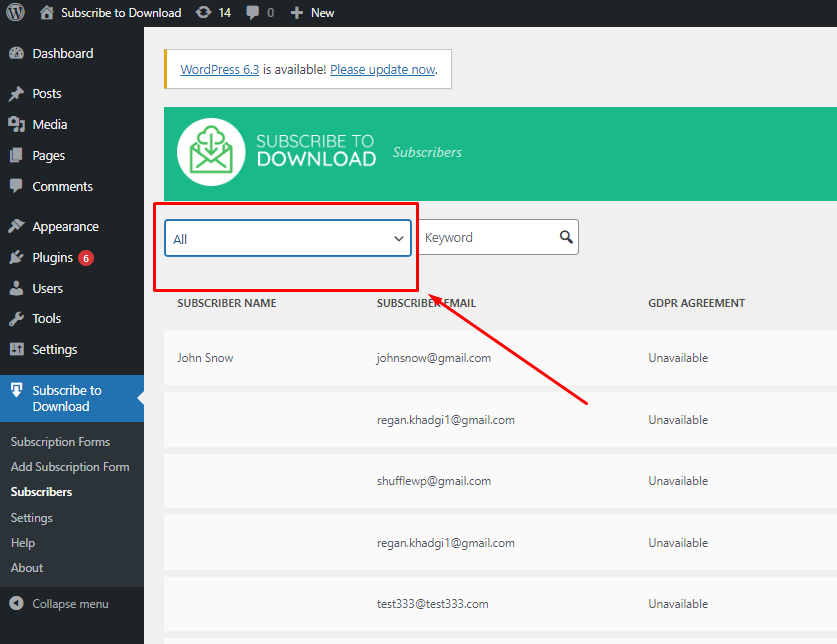Go to Subscription Forms submenu
Screen dimensions: 837x644
pyautogui.click(x=60, y=442)
